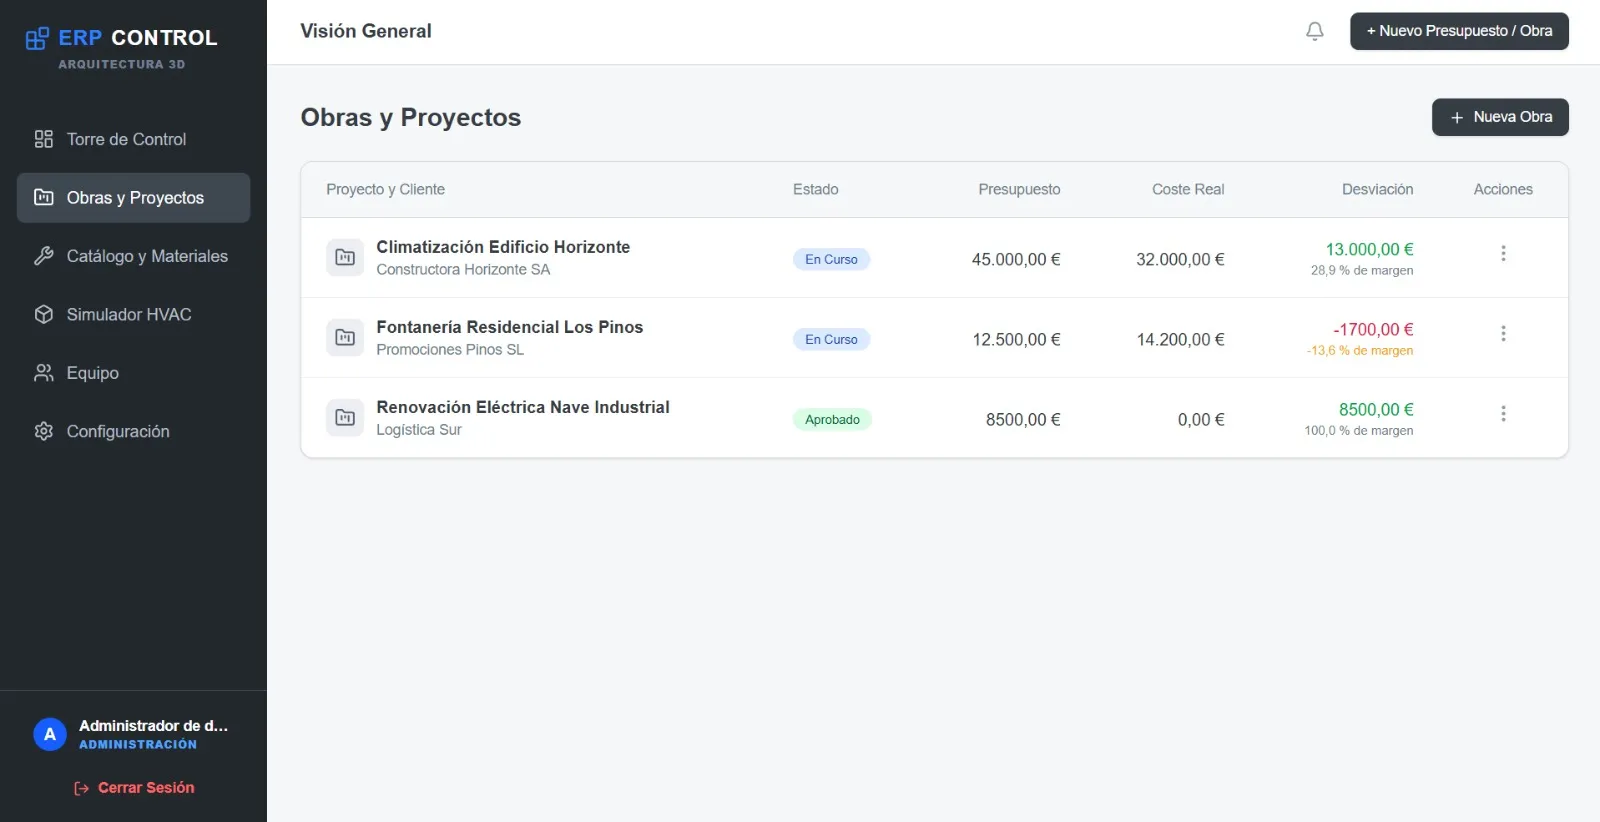Click the Catálogo y Materiales wrench icon

(x=43, y=256)
